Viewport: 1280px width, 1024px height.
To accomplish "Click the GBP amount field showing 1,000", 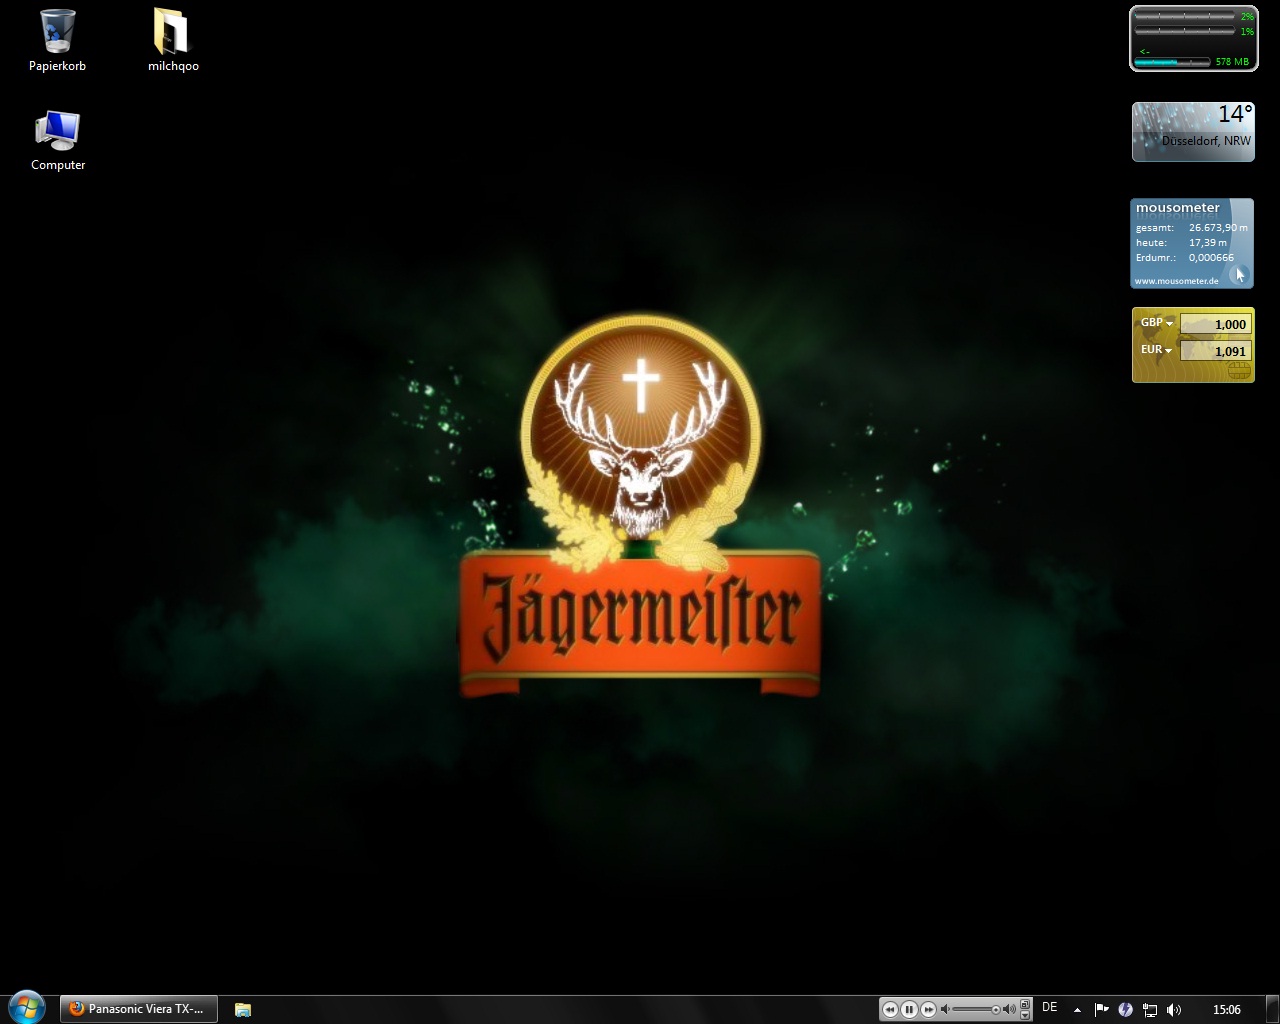I will click(x=1215, y=324).
